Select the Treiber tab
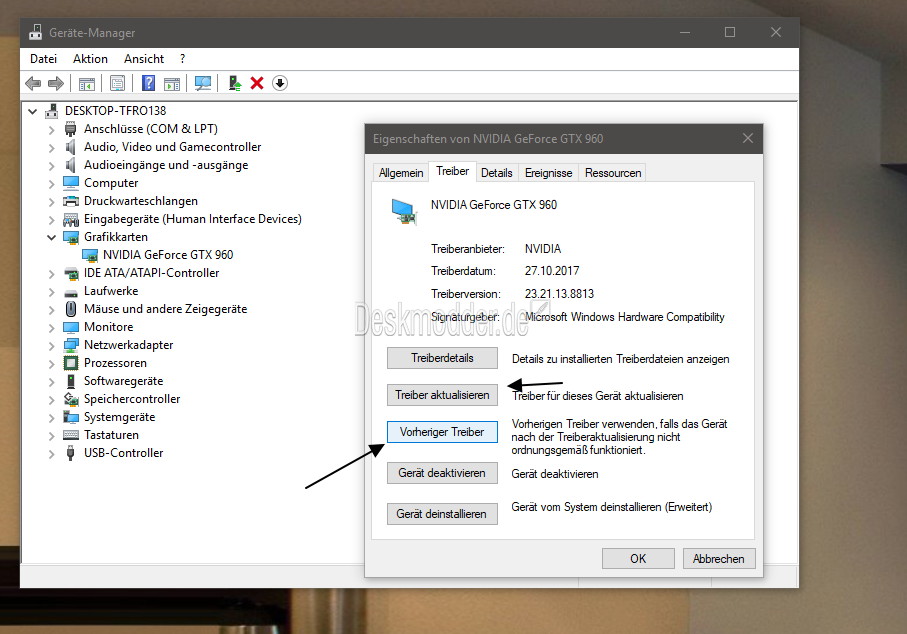 coord(452,171)
